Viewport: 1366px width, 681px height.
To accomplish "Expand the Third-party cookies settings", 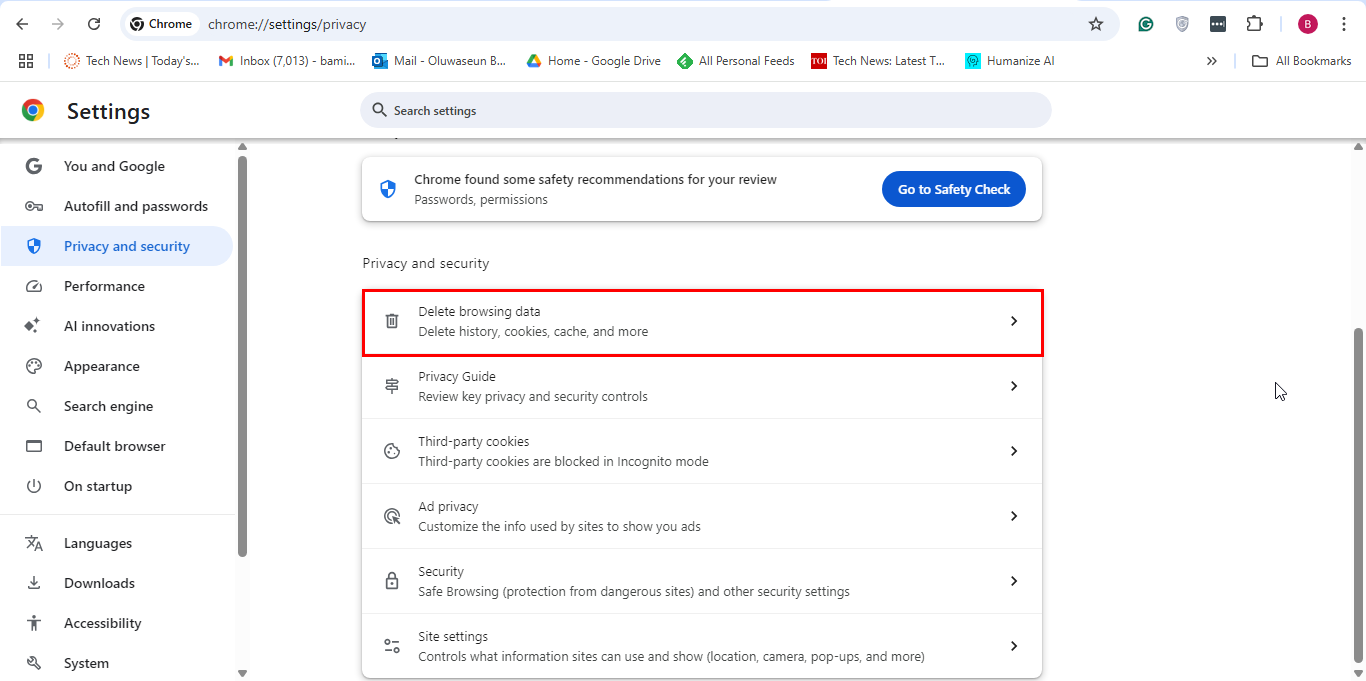I will [x=701, y=451].
